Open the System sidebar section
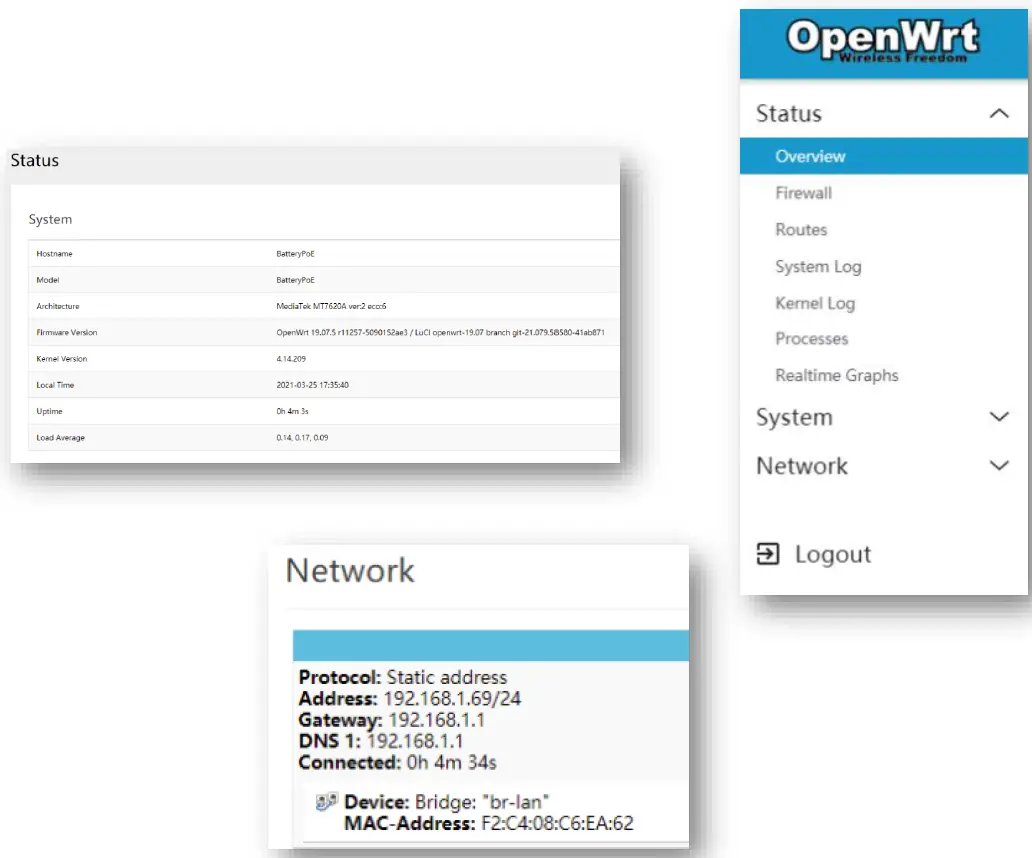 (x=794, y=417)
